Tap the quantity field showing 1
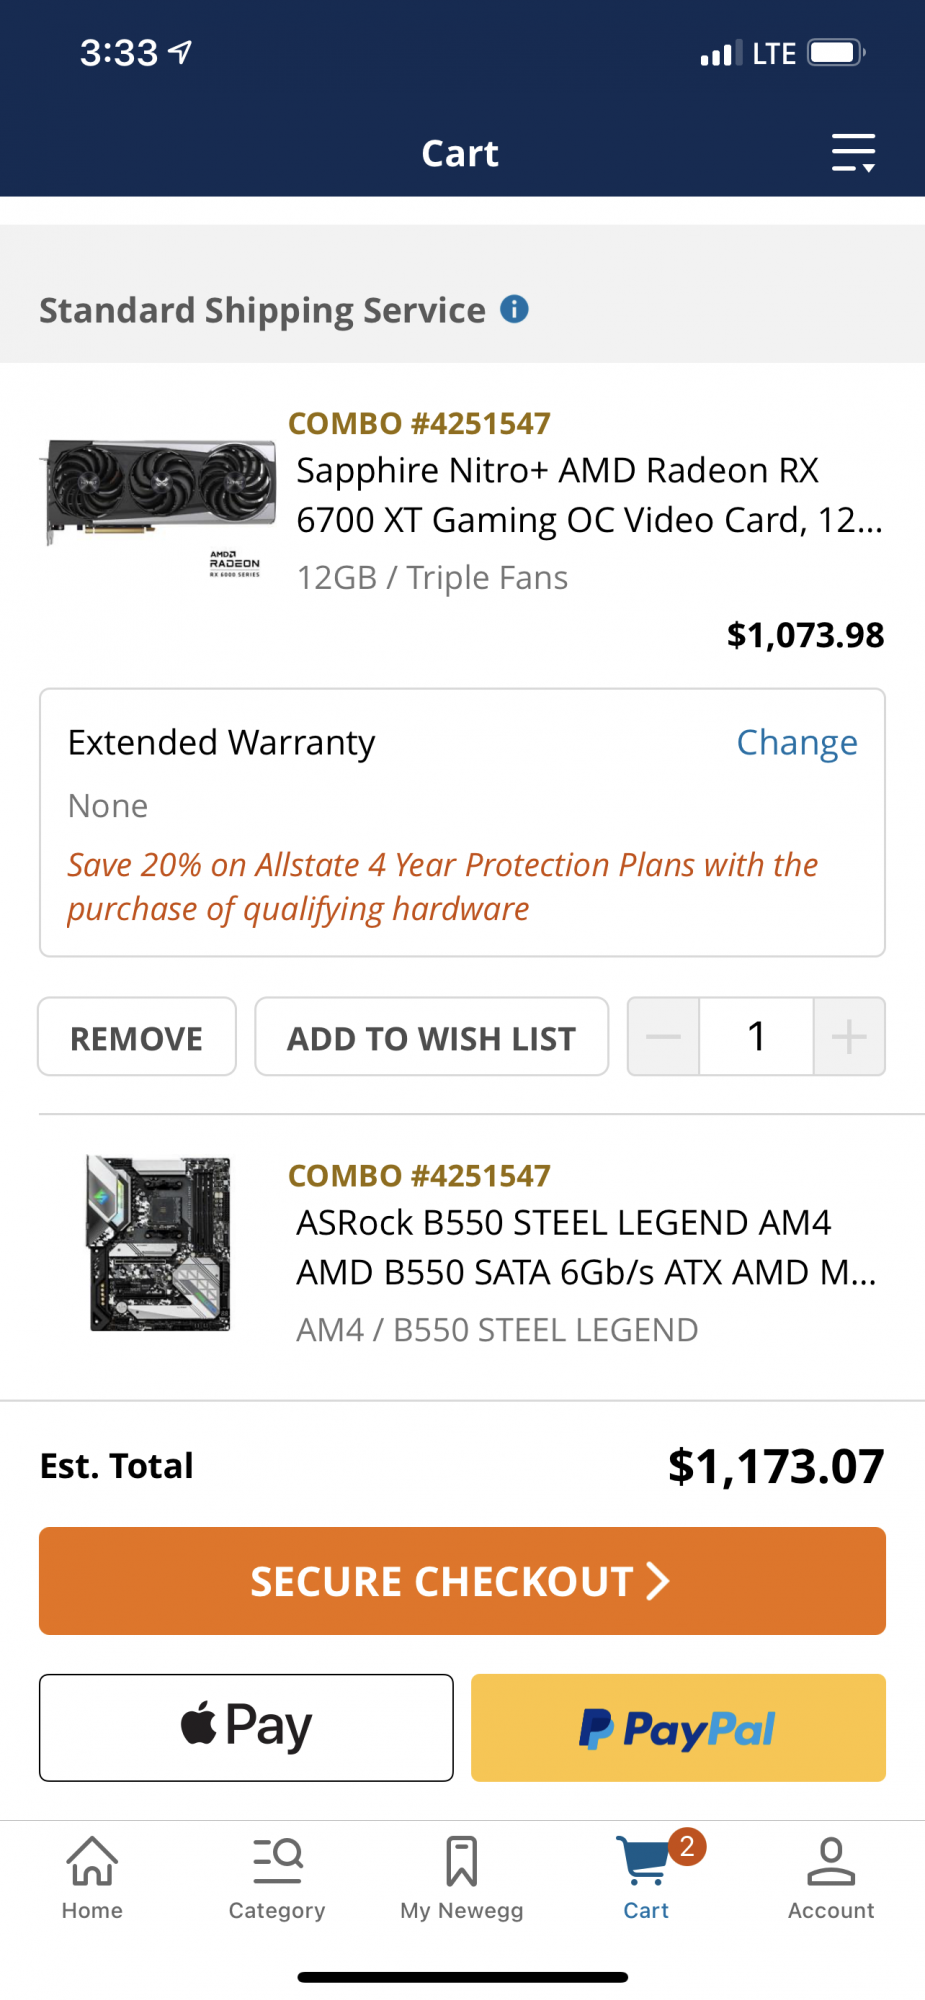The height and width of the screenshot is (2000, 925). [756, 1036]
